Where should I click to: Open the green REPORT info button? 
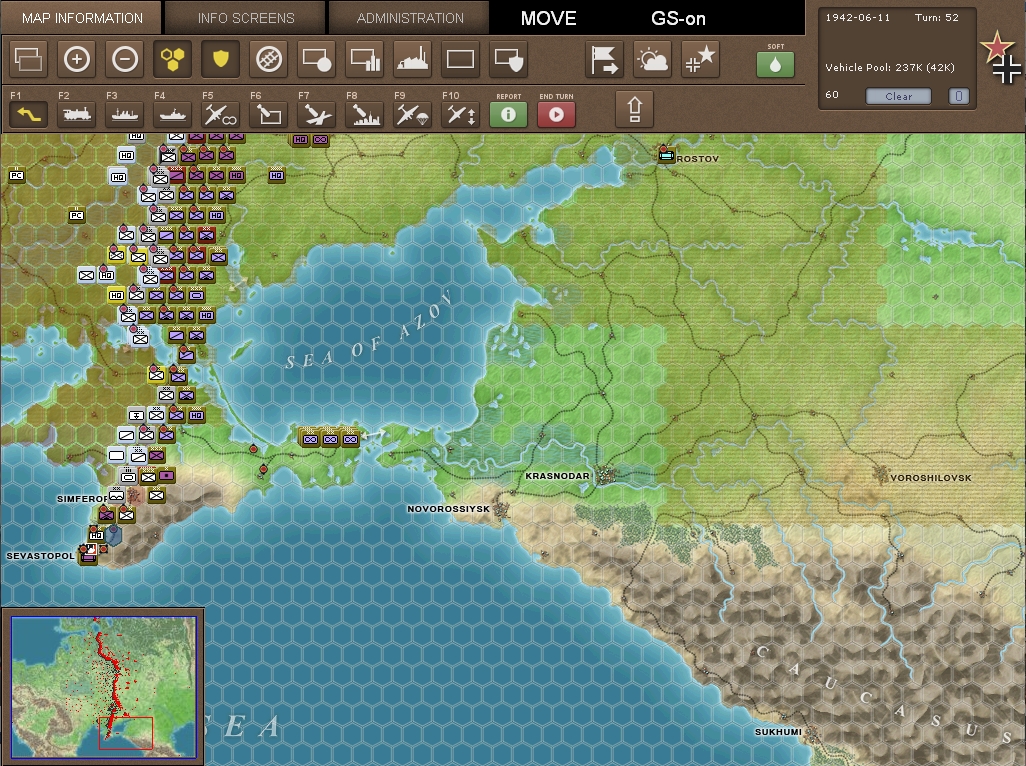(508, 114)
